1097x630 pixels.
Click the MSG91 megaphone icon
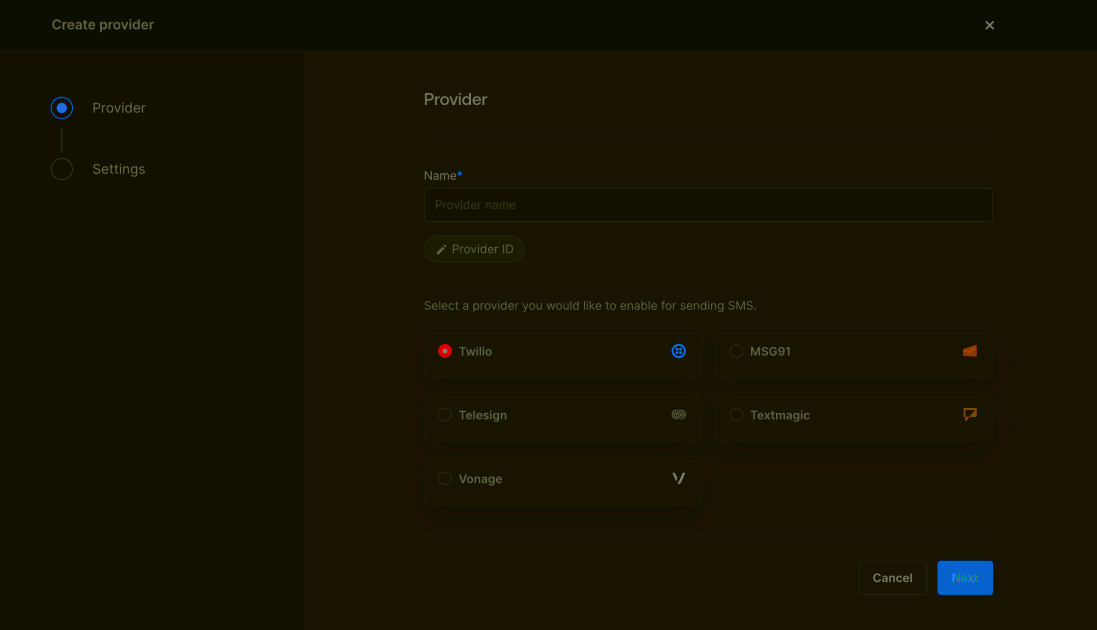tap(969, 351)
